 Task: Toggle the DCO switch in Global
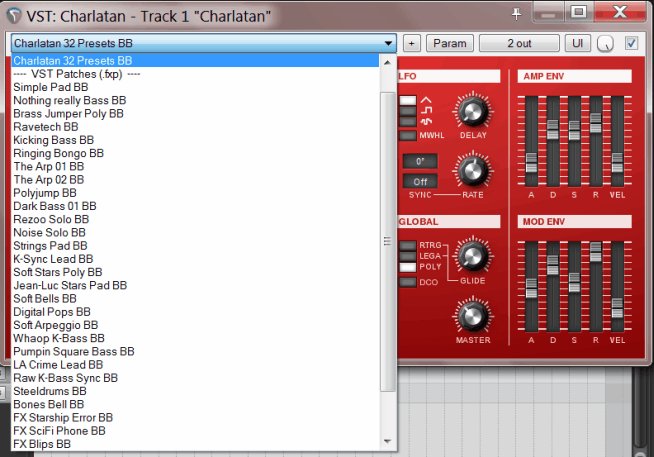click(407, 282)
